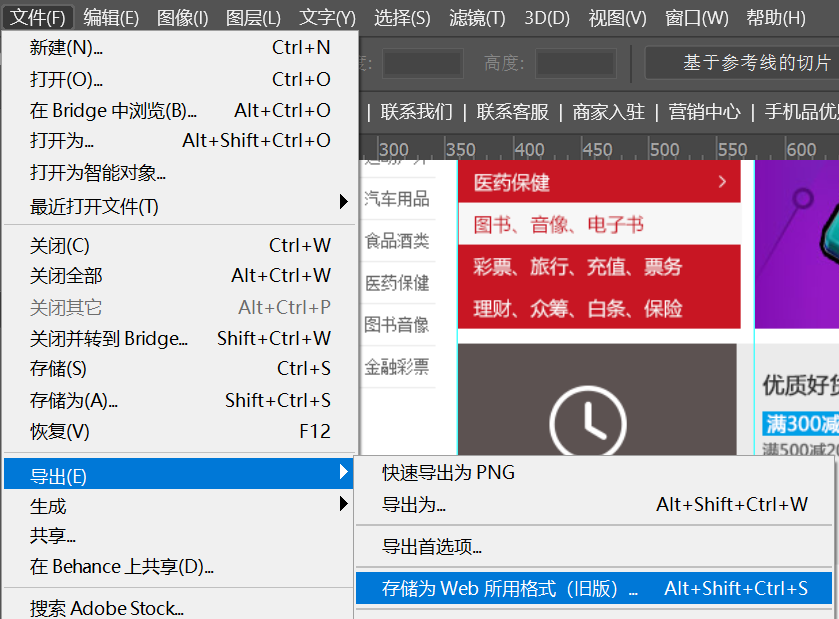Click 图书、音像、电子书 in the canvas
This screenshot has height=619, width=839.
point(559,224)
